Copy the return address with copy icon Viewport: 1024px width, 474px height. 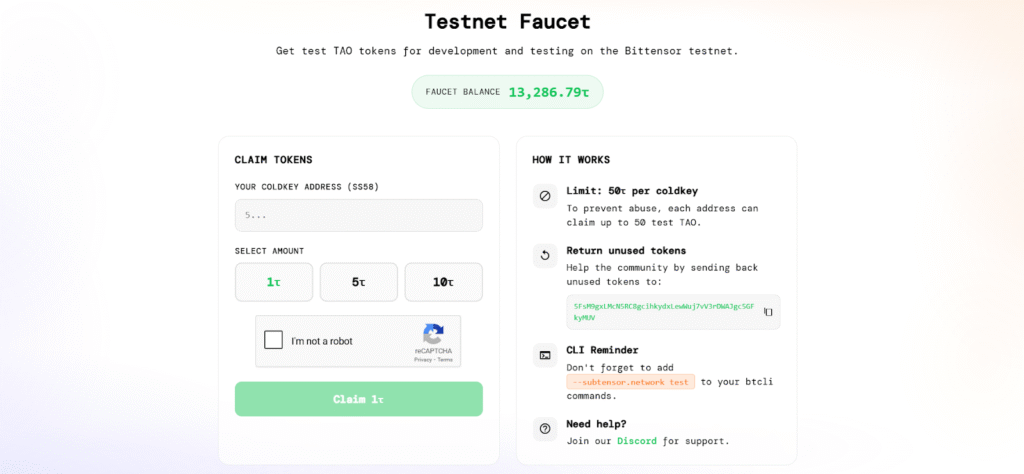tap(768, 312)
